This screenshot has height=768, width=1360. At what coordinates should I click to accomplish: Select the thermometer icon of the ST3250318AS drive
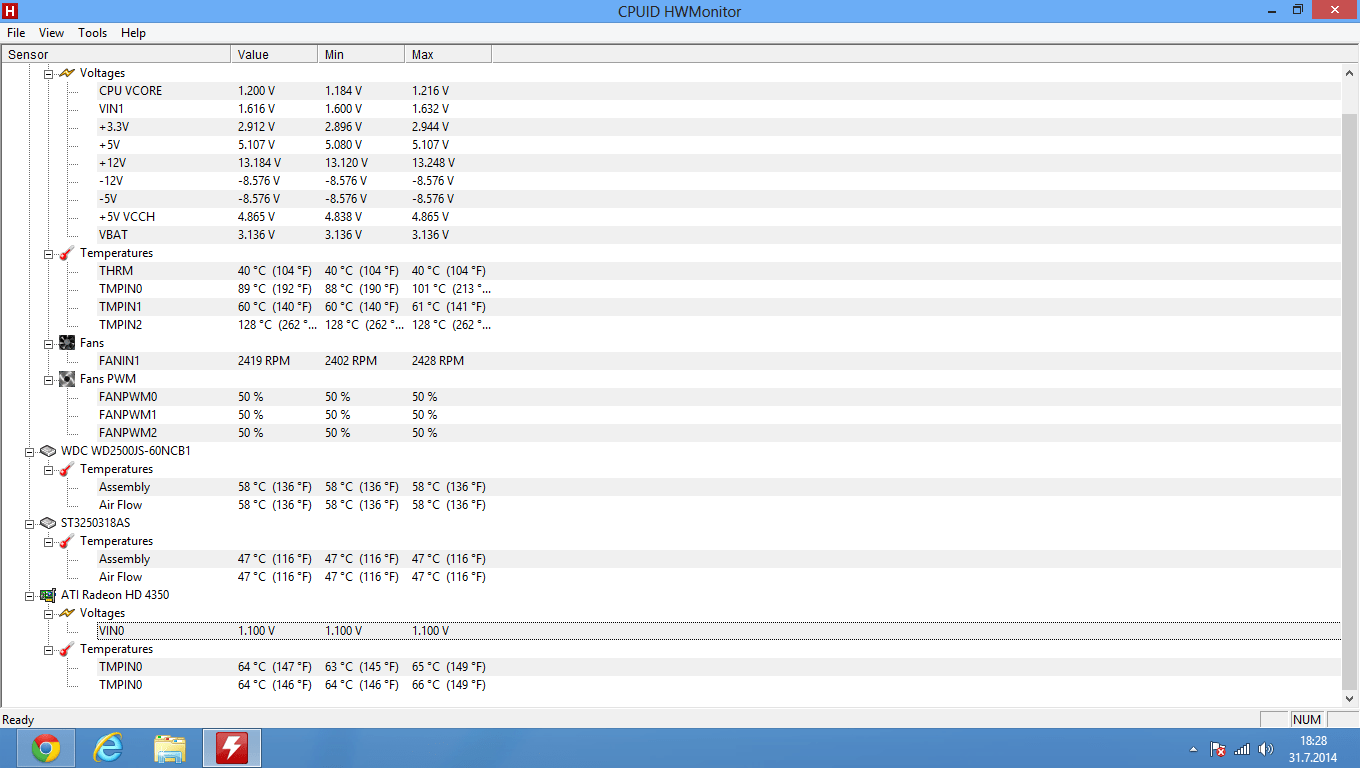click(67, 541)
